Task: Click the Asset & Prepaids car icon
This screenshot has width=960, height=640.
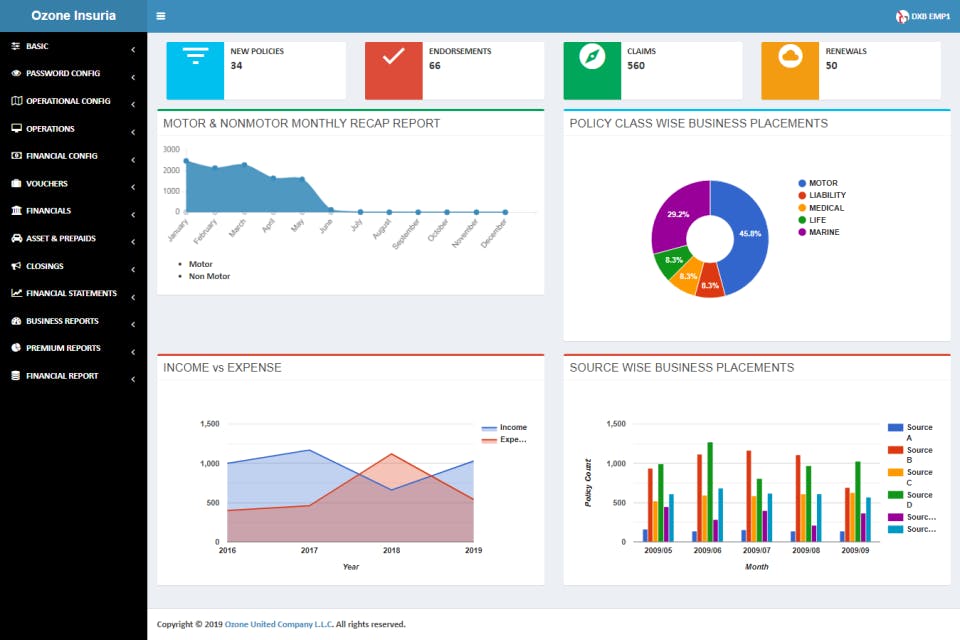Action: (x=17, y=238)
